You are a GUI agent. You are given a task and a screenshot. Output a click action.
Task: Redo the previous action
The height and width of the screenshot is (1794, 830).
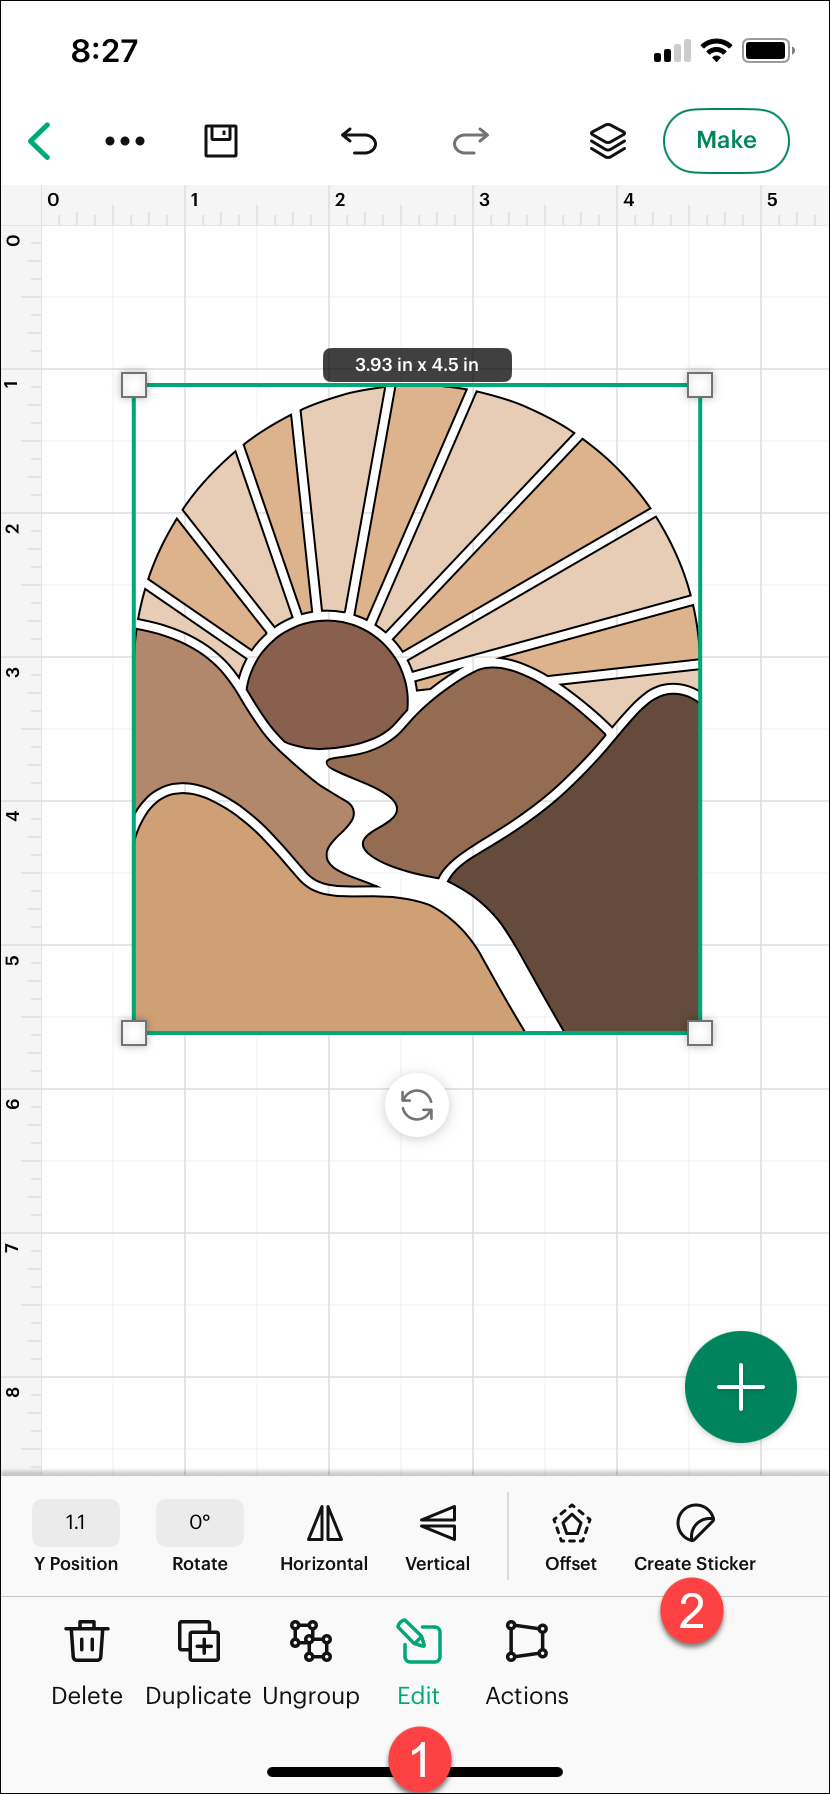(x=470, y=141)
